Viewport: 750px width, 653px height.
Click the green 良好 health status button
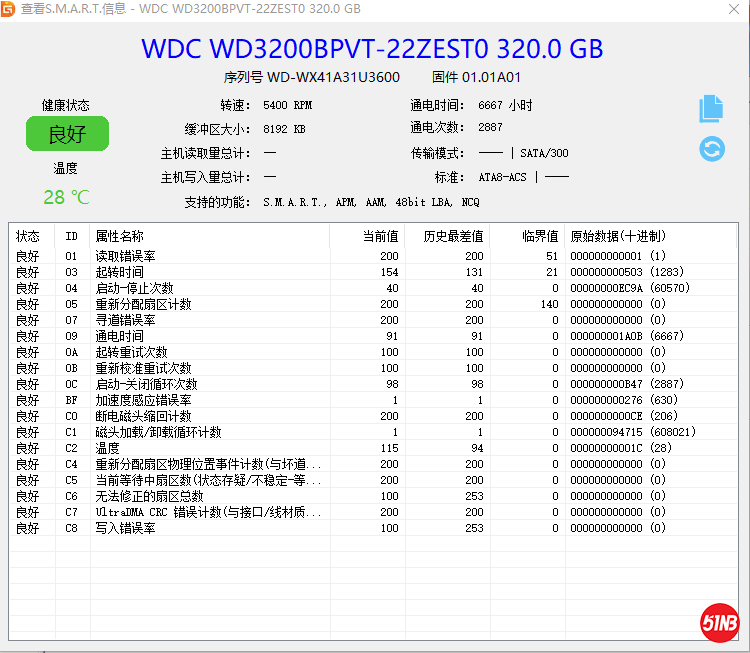pyautogui.click(x=67, y=134)
